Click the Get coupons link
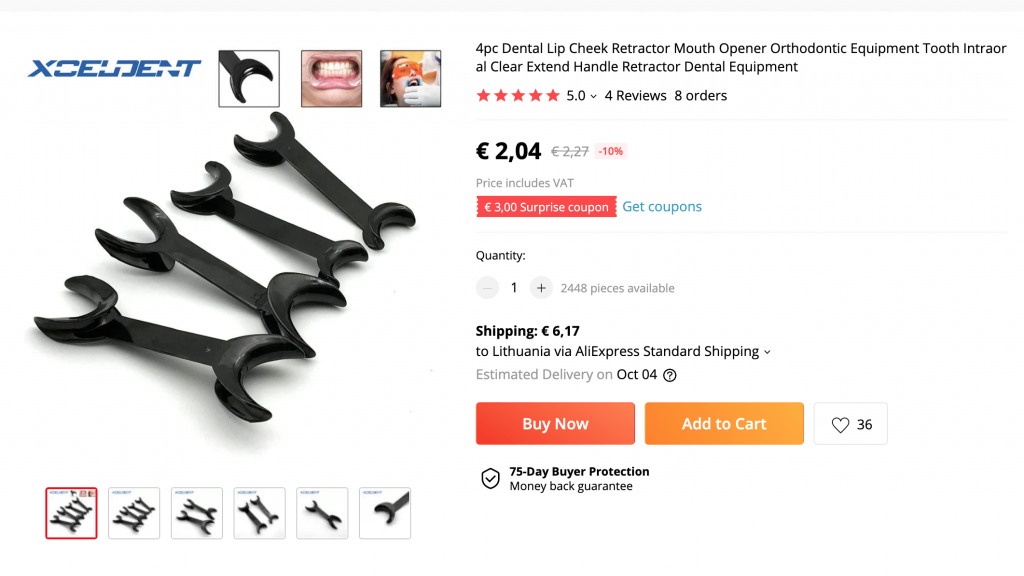This screenshot has width=1024, height=576. pos(662,206)
